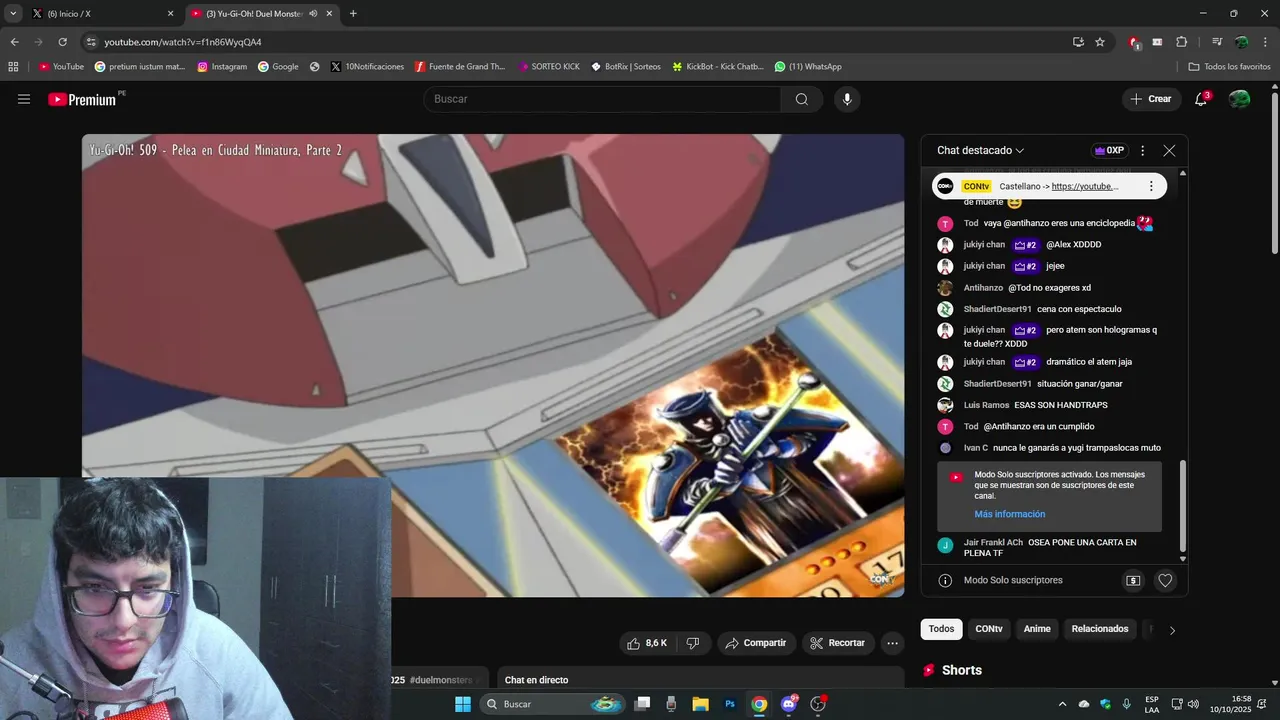The image size is (1280, 720).
Task: Click the YouTube search magnifier button
Action: 802,99
